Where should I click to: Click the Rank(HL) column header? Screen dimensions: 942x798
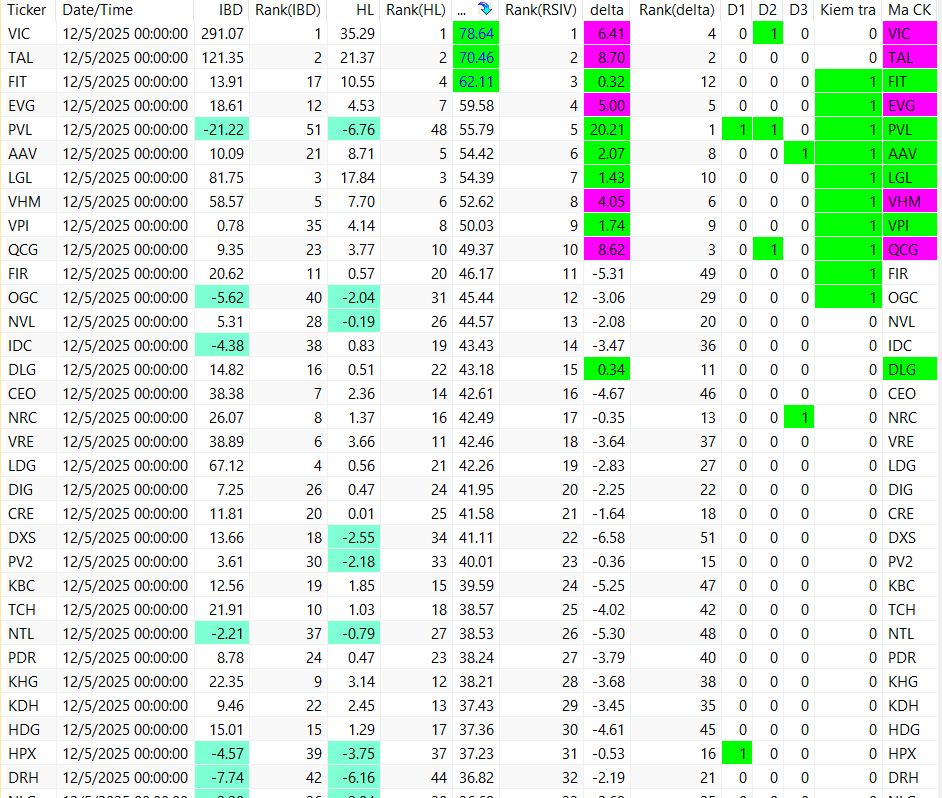point(416,10)
